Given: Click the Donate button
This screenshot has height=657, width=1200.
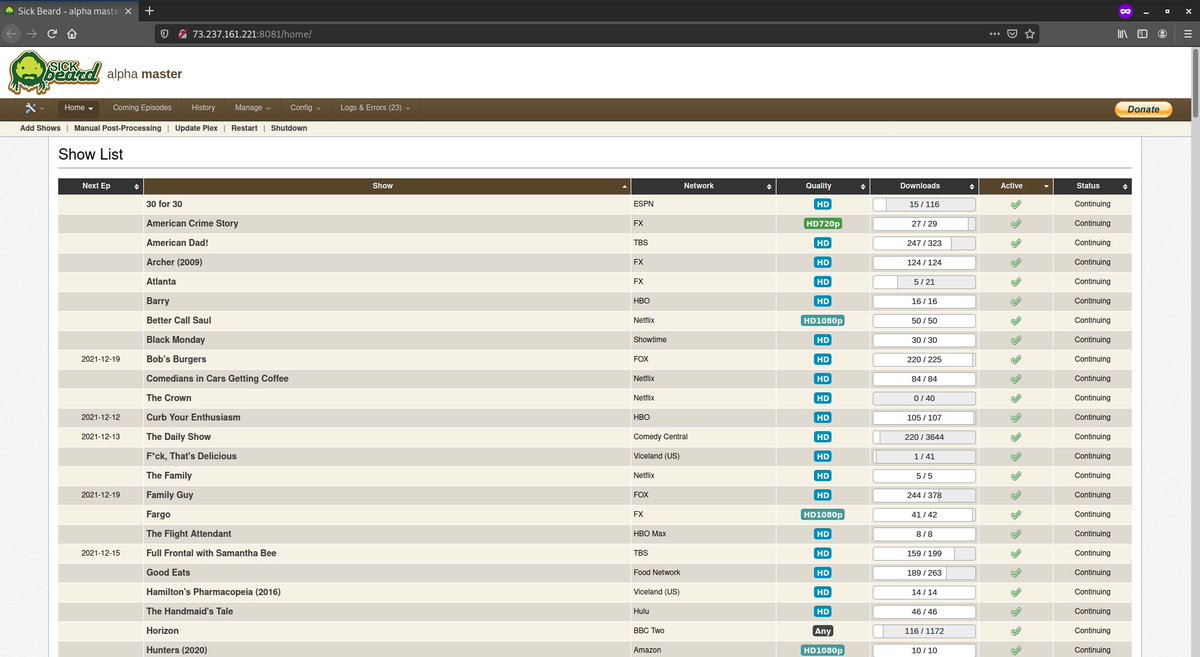Looking at the screenshot, I should pyautogui.click(x=1143, y=109).
